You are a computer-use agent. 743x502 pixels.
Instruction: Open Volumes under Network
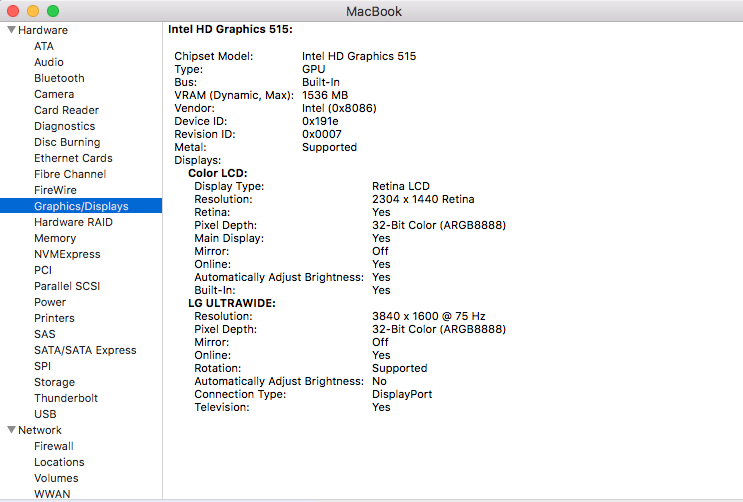[56, 478]
